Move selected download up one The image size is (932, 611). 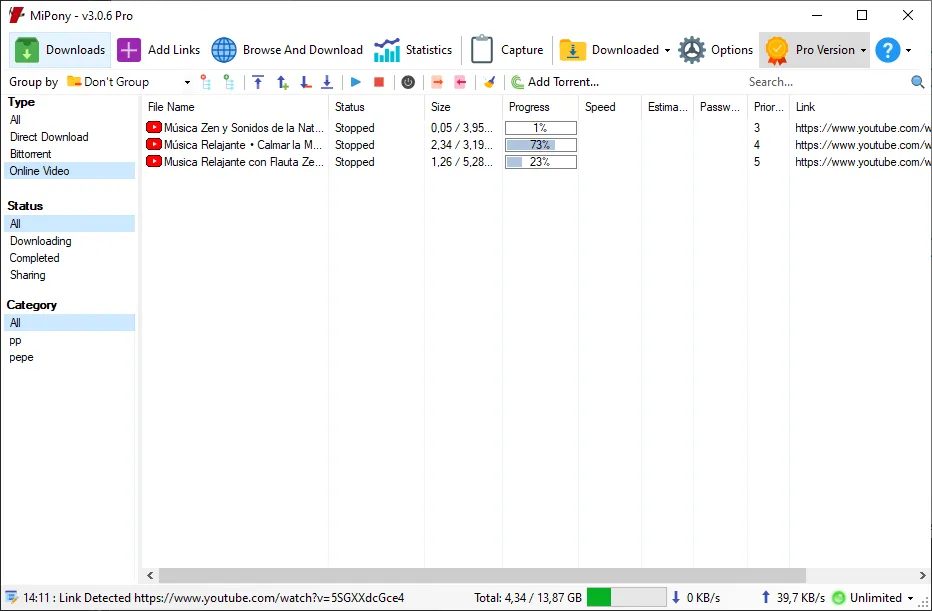282,82
